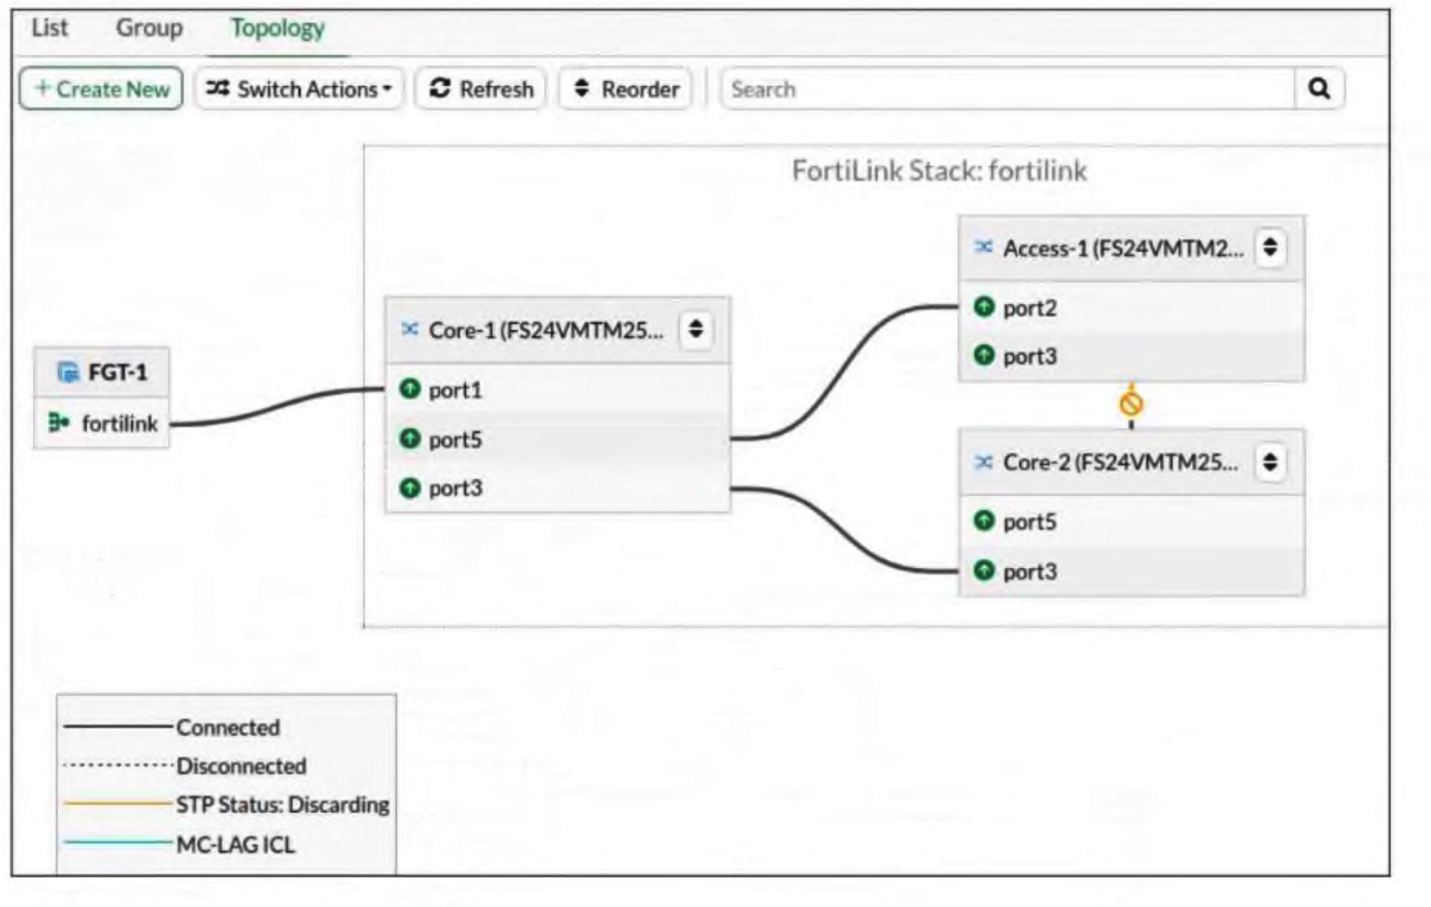Screen dimensions: 1431x907
Task: Open the Access-1 switch options dropdown
Action: click(1270, 247)
